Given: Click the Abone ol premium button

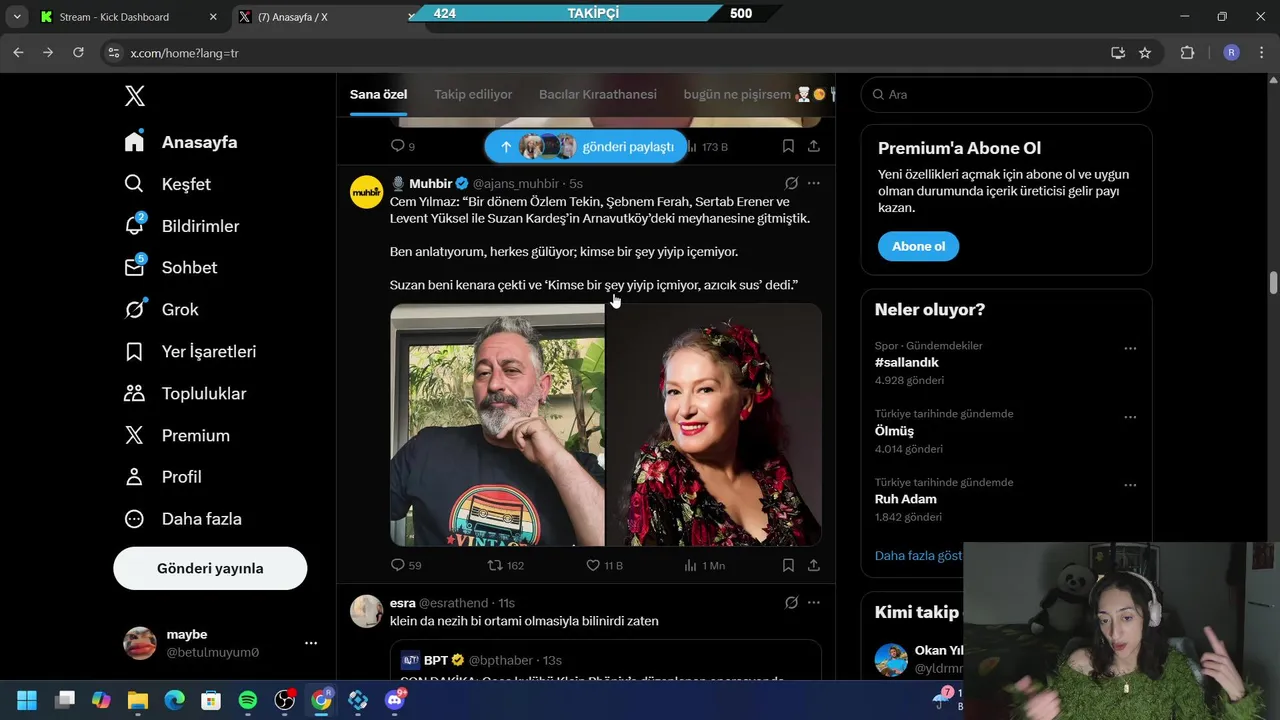Looking at the screenshot, I should coord(918,246).
